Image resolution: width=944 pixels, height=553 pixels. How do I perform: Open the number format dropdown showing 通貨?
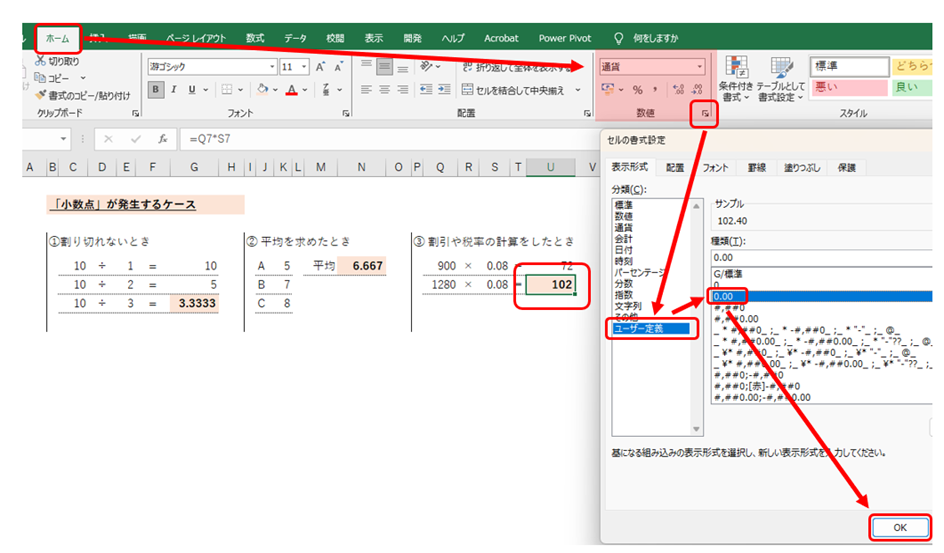699,67
